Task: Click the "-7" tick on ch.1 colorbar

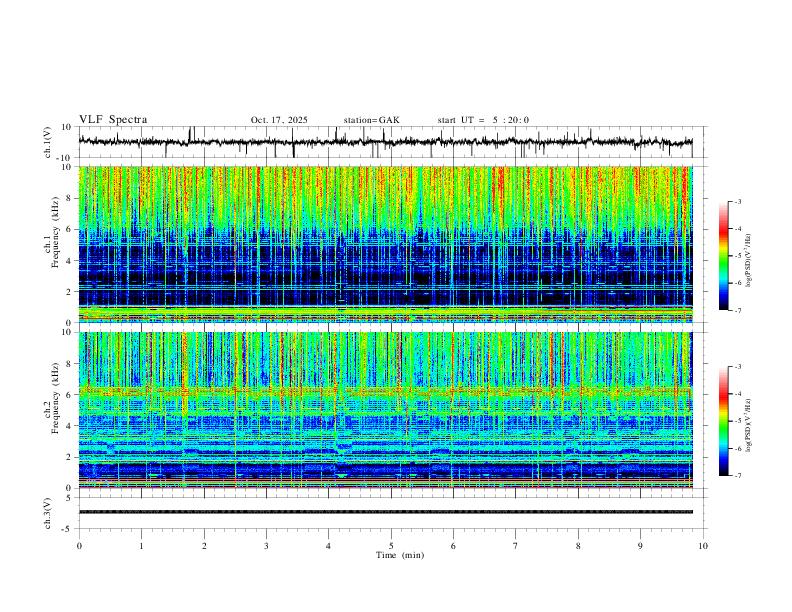Action: click(x=737, y=311)
